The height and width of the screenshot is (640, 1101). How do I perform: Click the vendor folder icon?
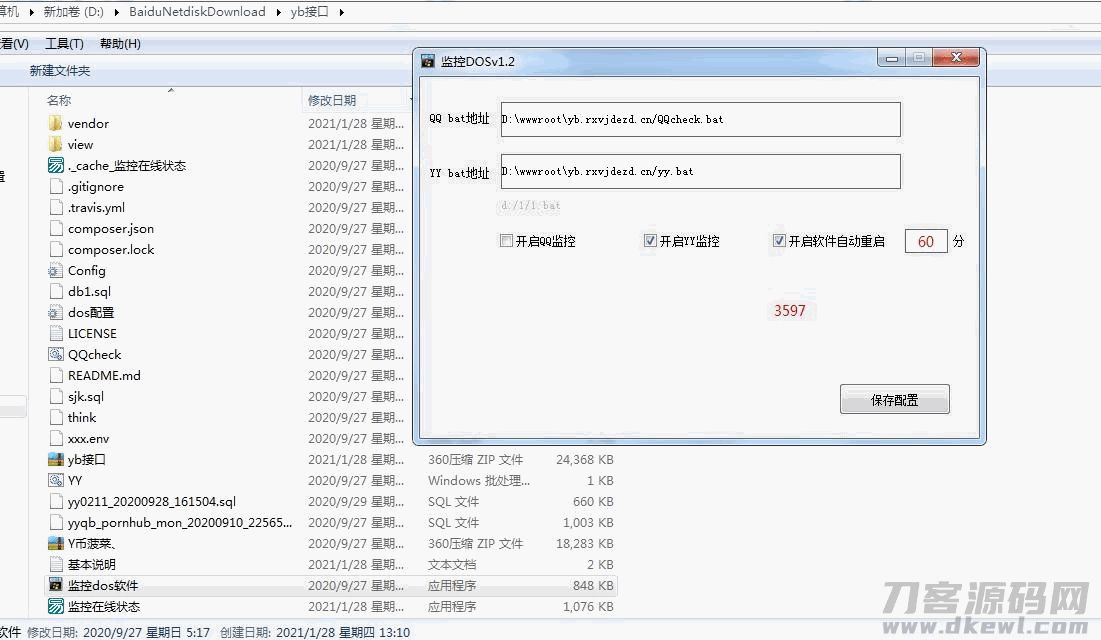click(56, 124)
